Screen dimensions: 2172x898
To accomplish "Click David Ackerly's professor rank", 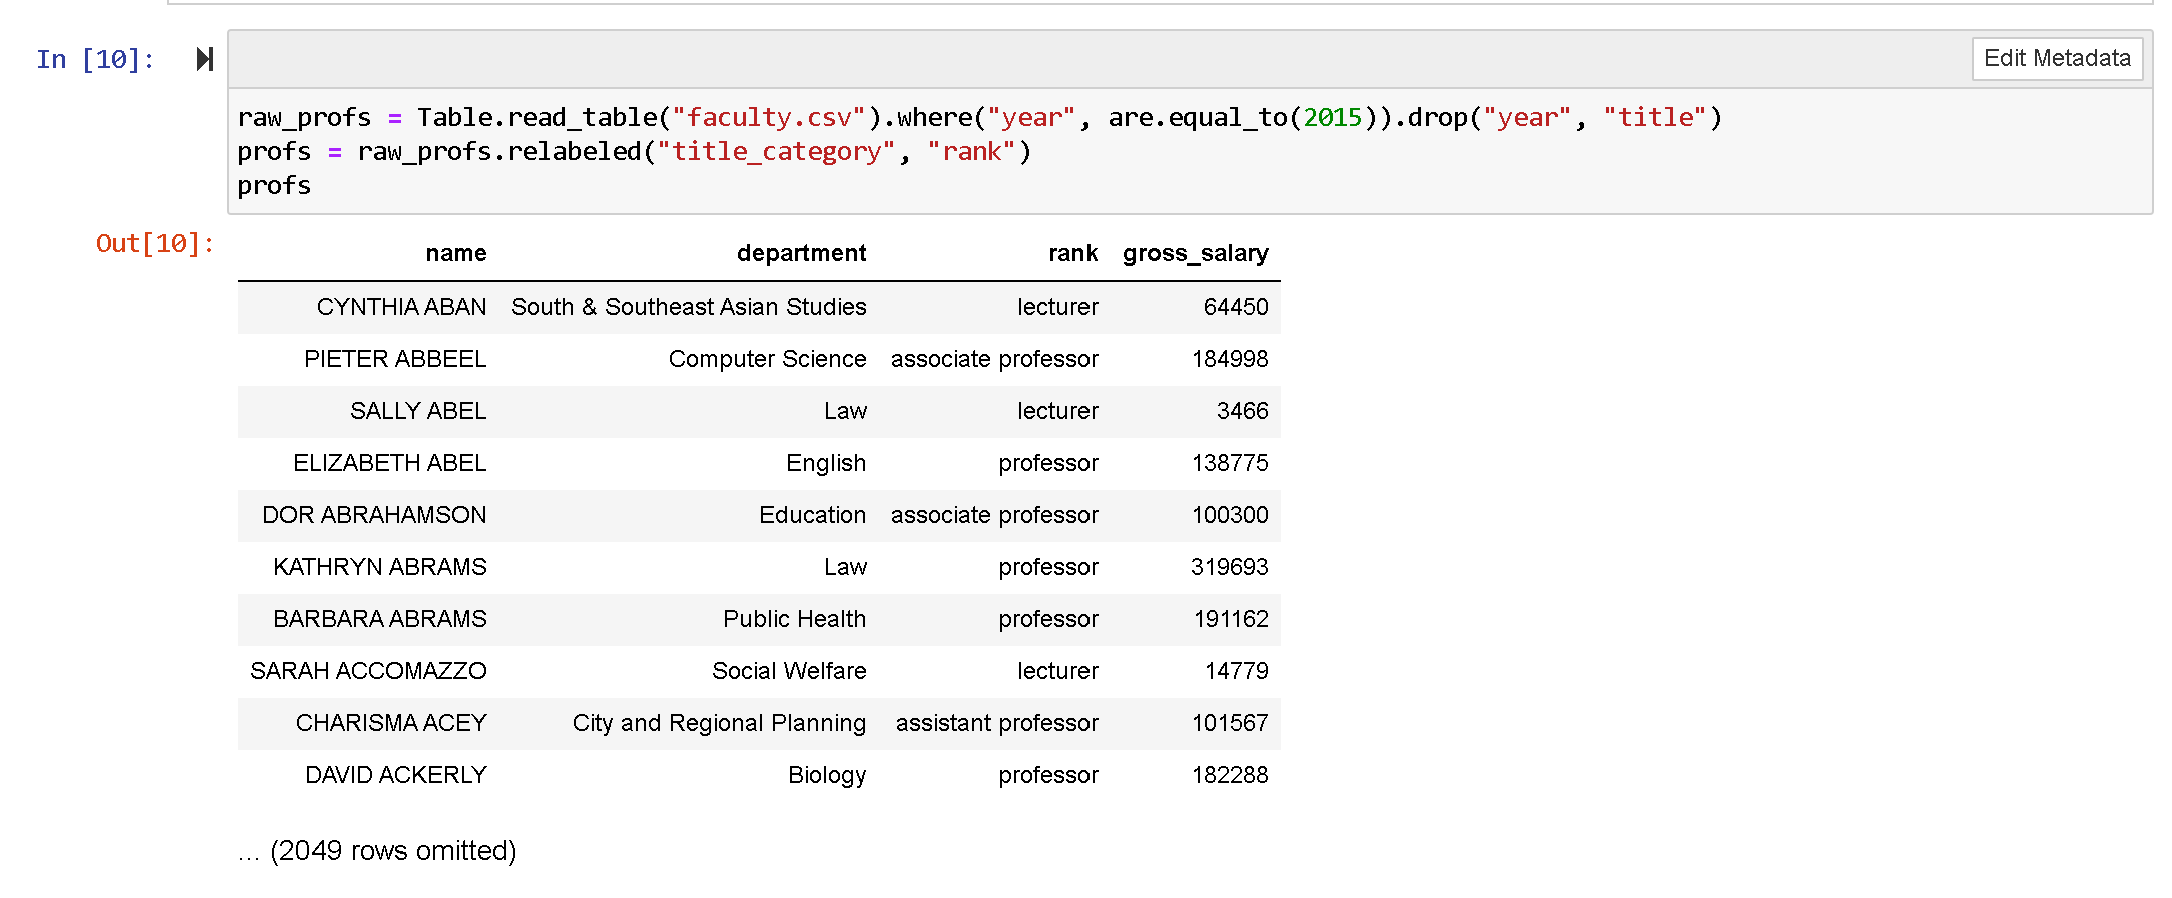I will click(x=1048, y=775).
